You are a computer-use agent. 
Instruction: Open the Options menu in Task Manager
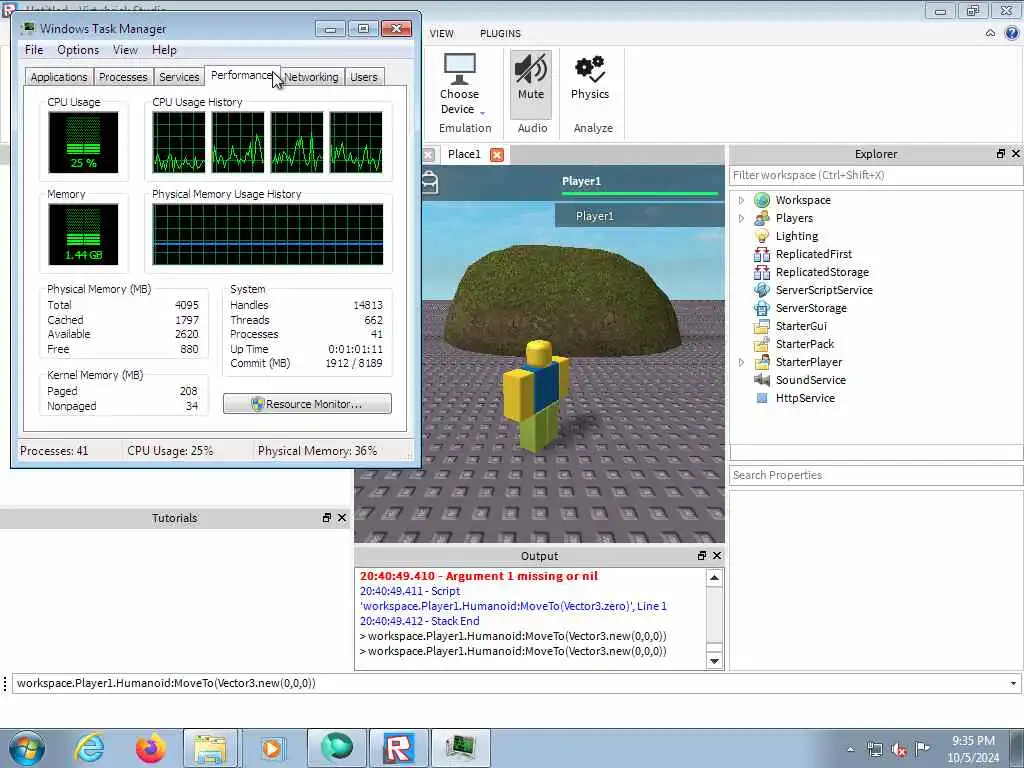78,50
